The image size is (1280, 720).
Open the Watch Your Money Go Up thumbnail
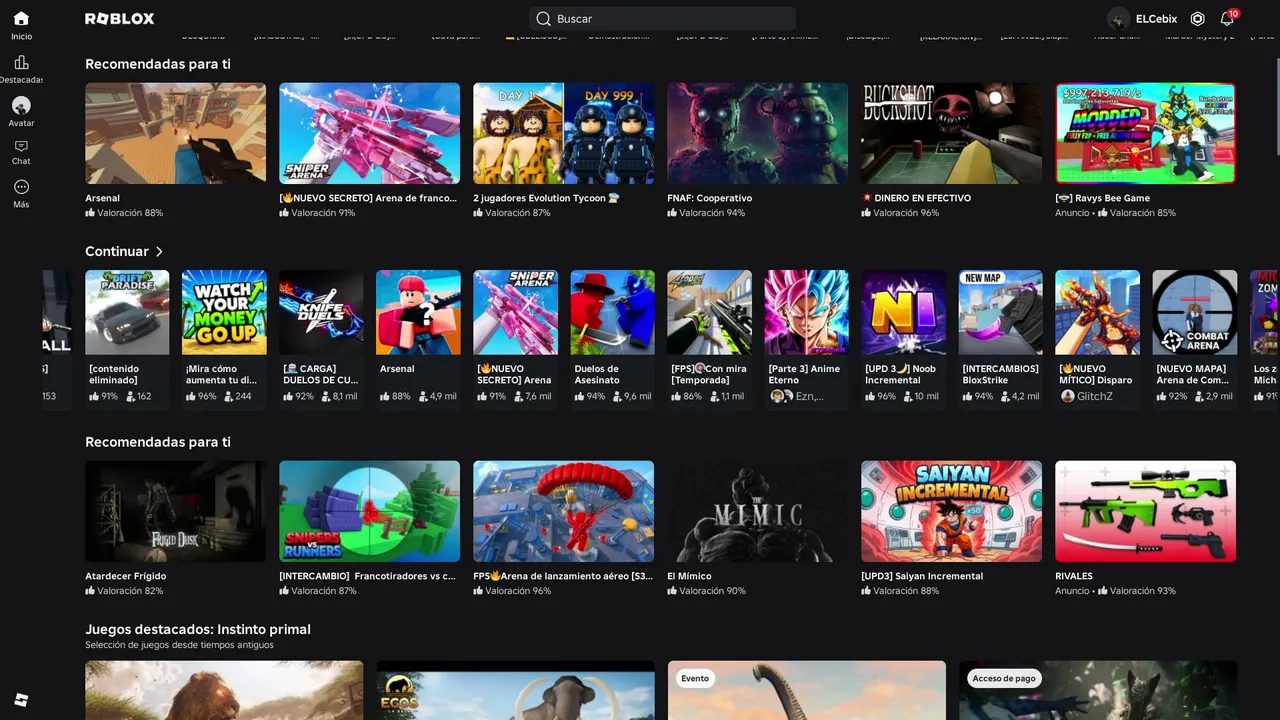(x=224, y=312)
